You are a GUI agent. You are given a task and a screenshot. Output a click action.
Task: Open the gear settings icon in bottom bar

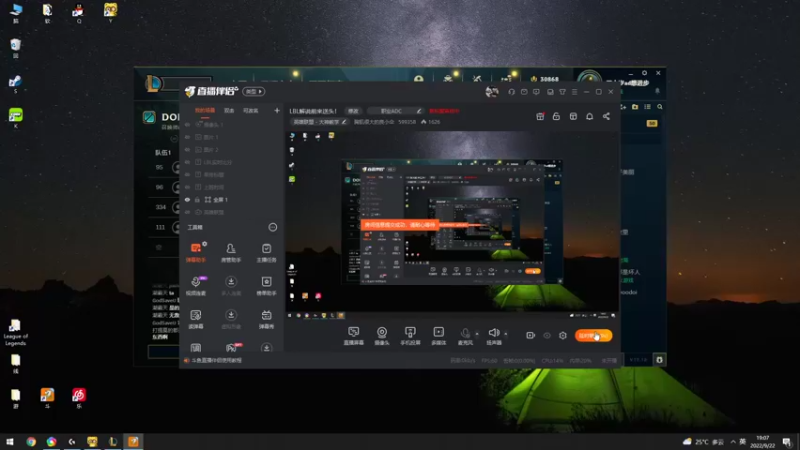point(563,335)
